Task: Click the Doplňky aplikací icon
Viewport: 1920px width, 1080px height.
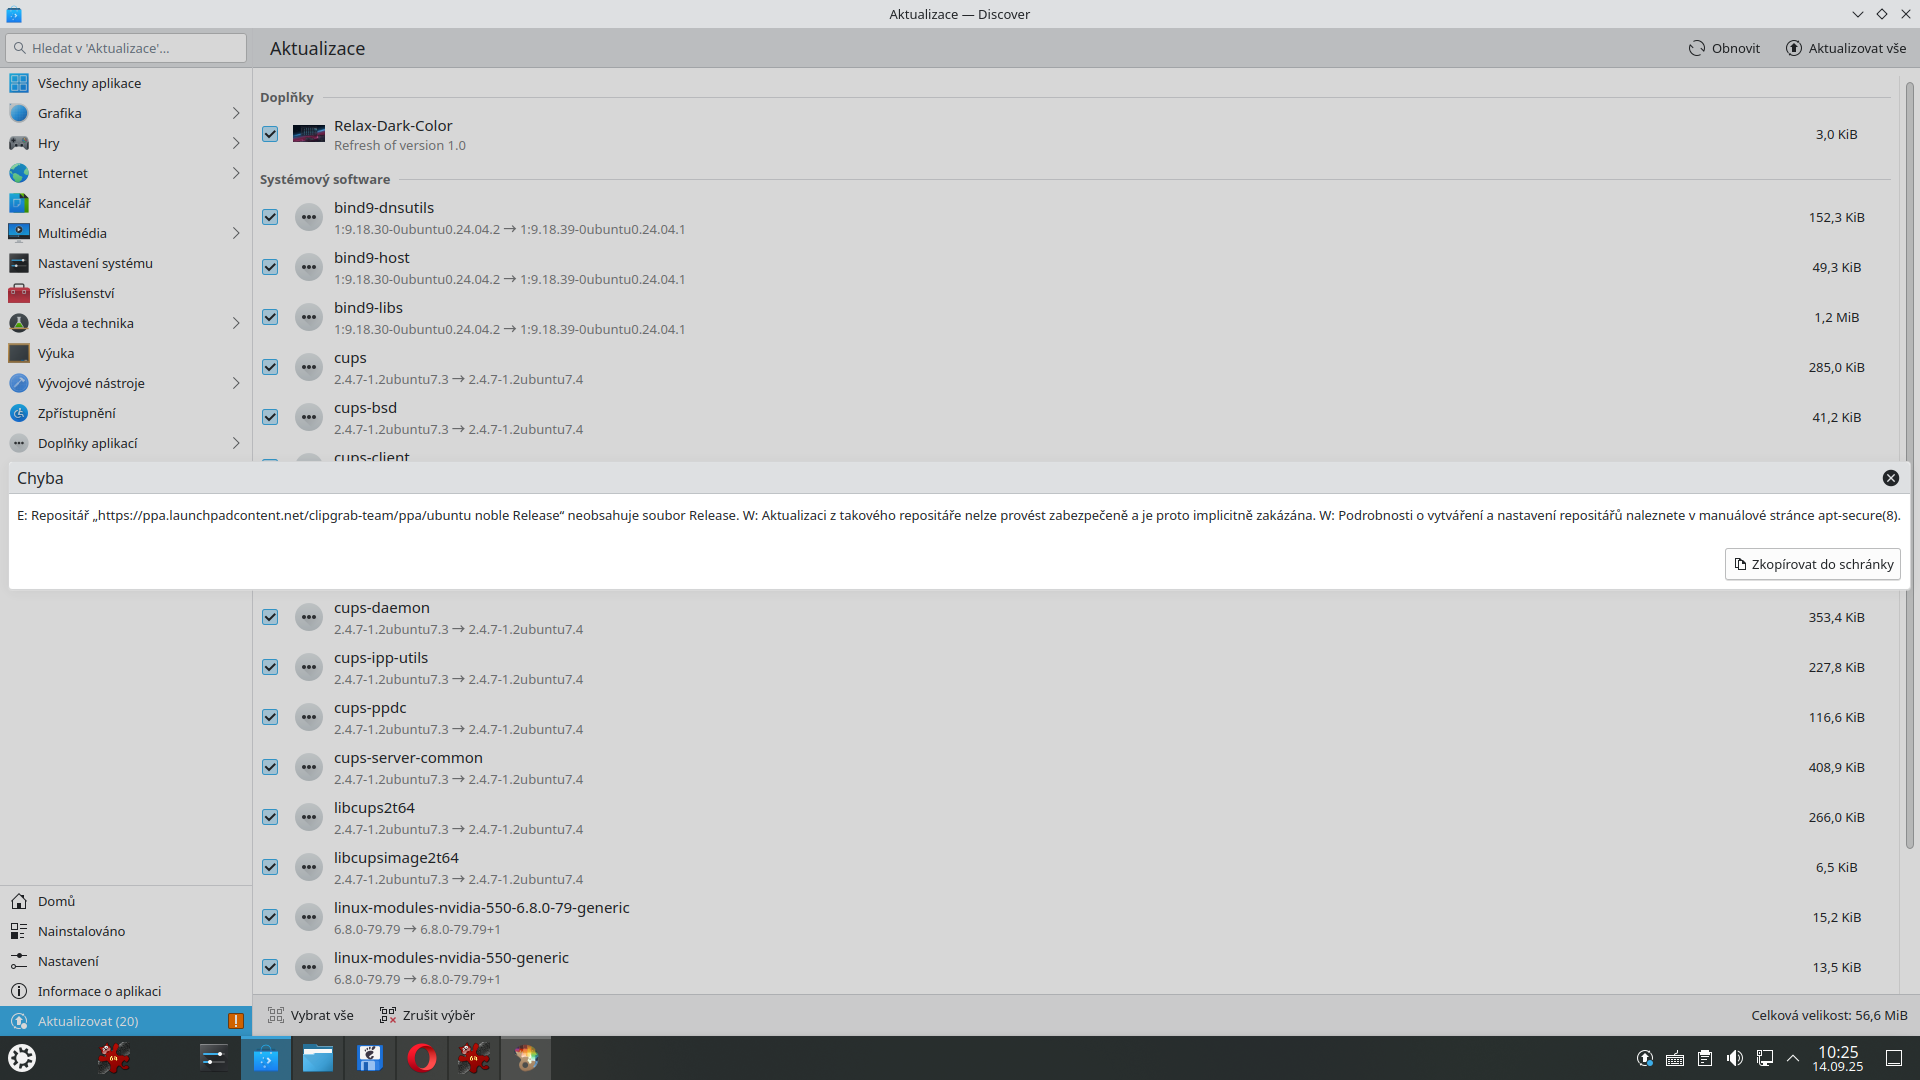Action: click(x=19, y=443)
